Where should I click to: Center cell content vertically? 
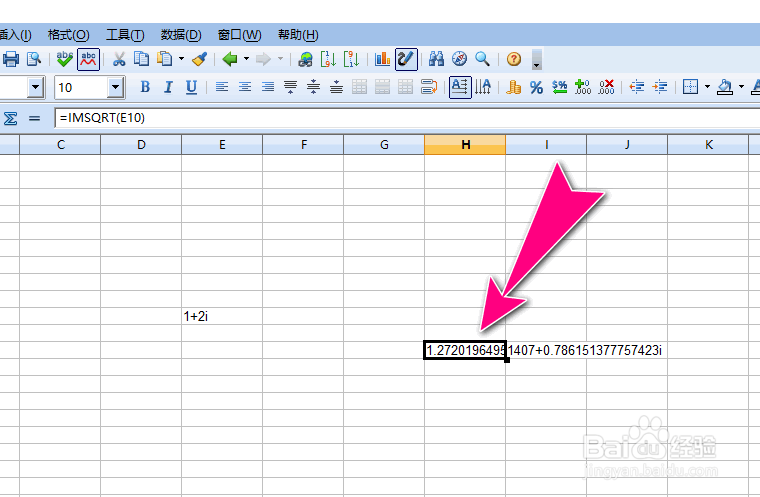[314, 87]
